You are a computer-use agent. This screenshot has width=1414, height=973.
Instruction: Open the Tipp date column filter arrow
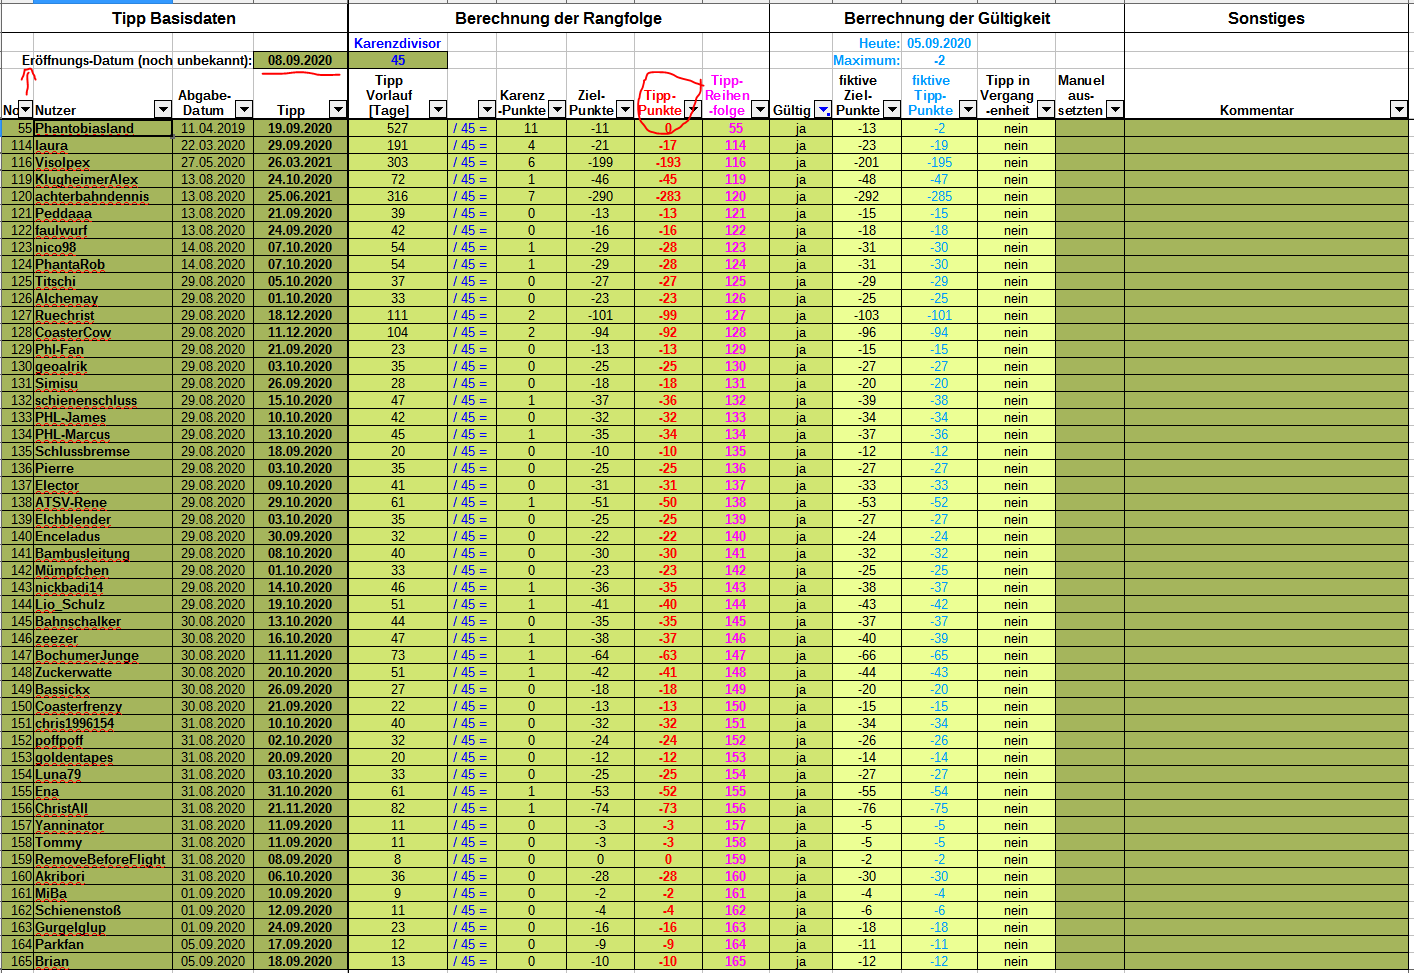tap(337, 109)
